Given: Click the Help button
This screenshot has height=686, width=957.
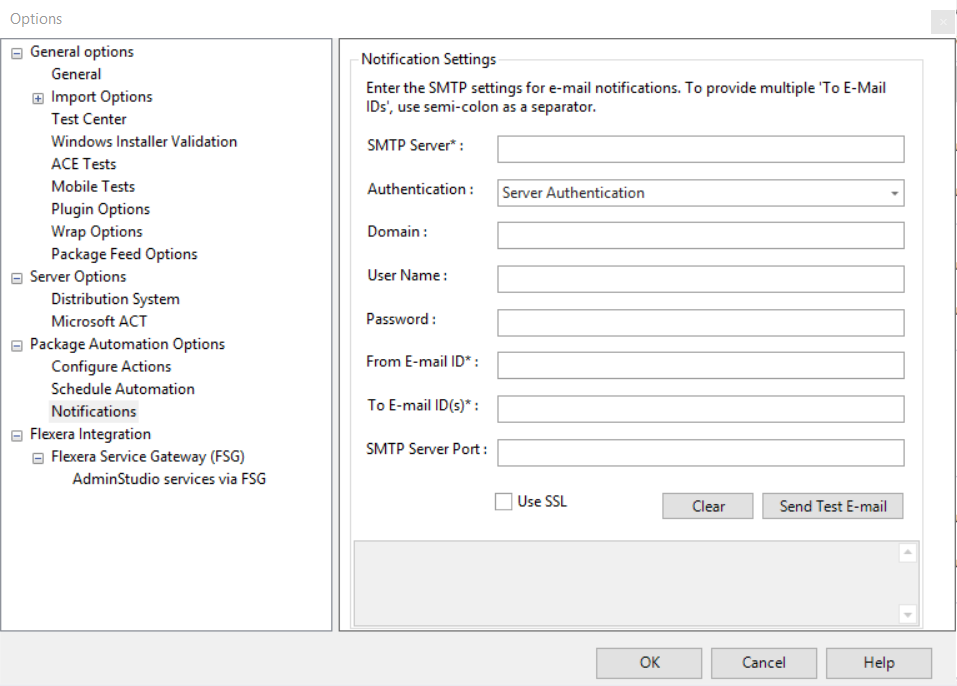Looking at the screenshot, I should point(878,662).
